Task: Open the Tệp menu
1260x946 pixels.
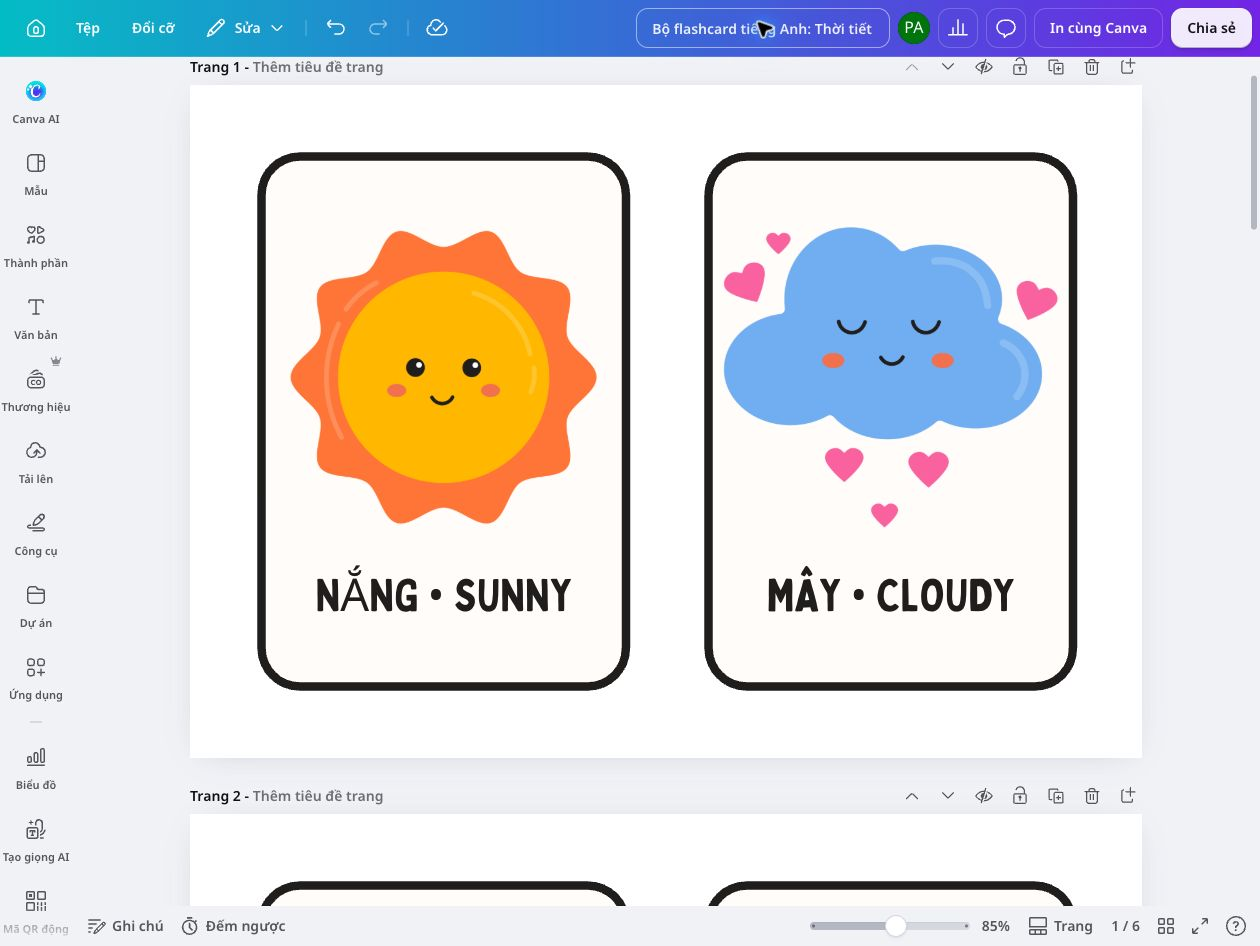Action: coord(88,28)
